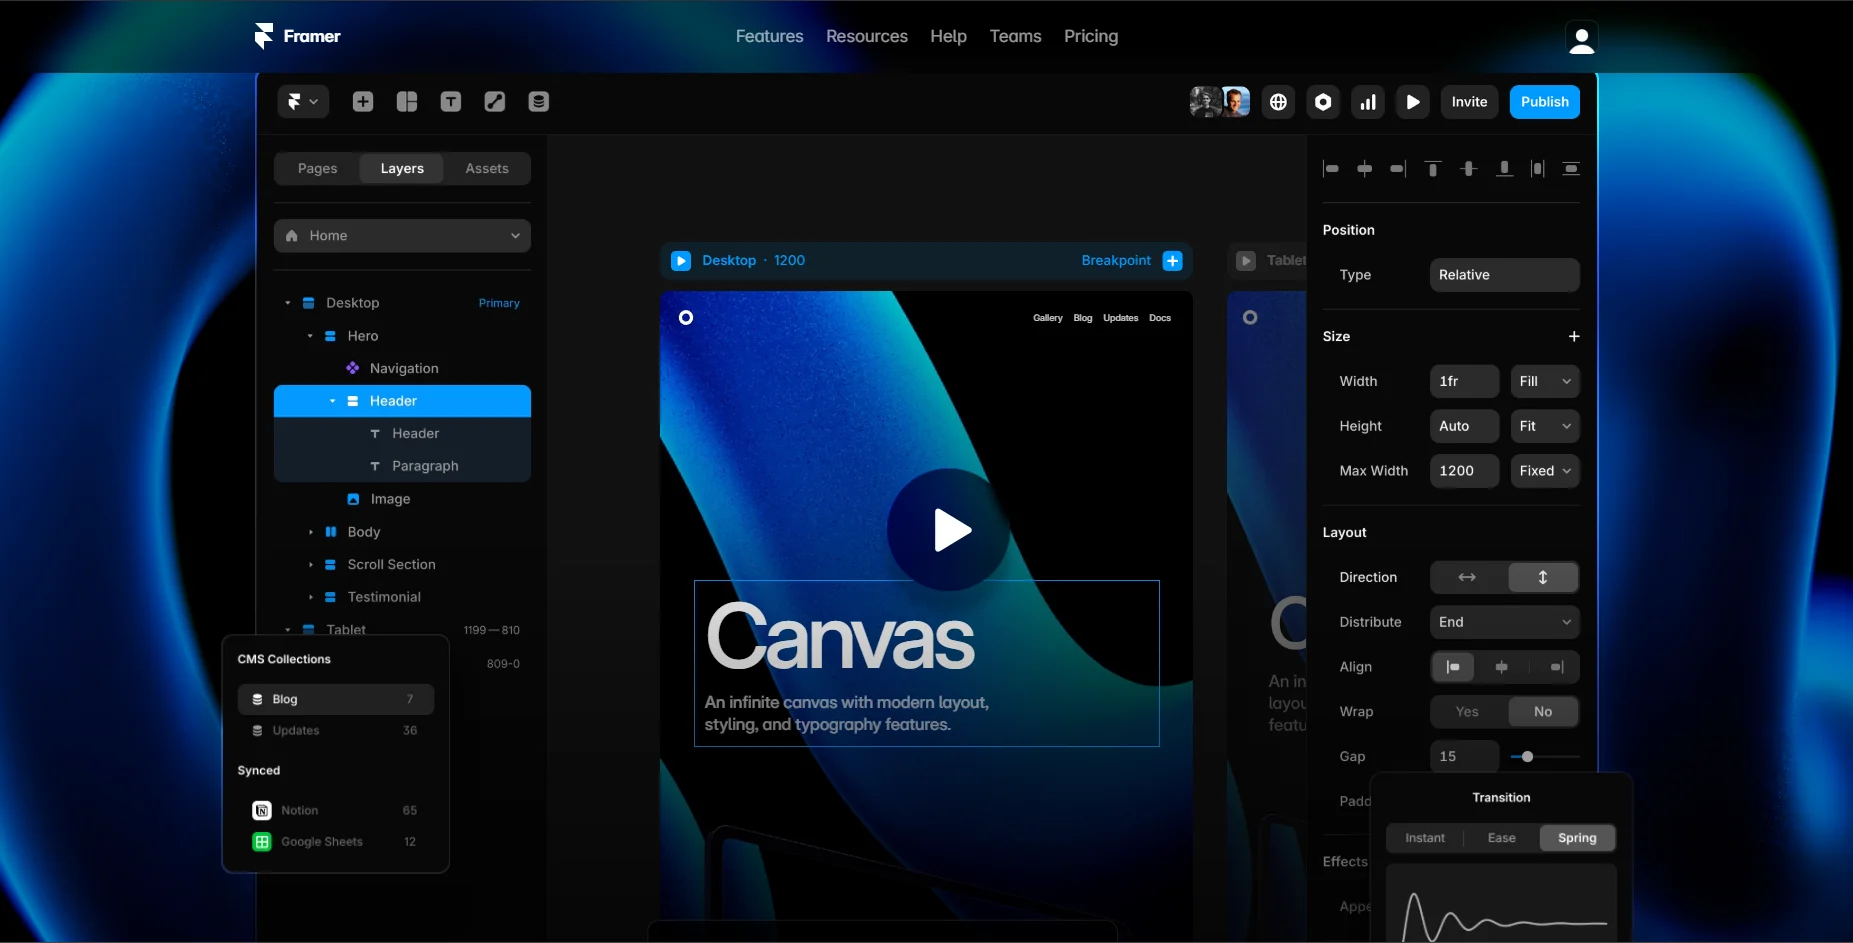The image size is (1853, 943).
Task: Switch to the Pages tab
Action: tap(317, 168)
